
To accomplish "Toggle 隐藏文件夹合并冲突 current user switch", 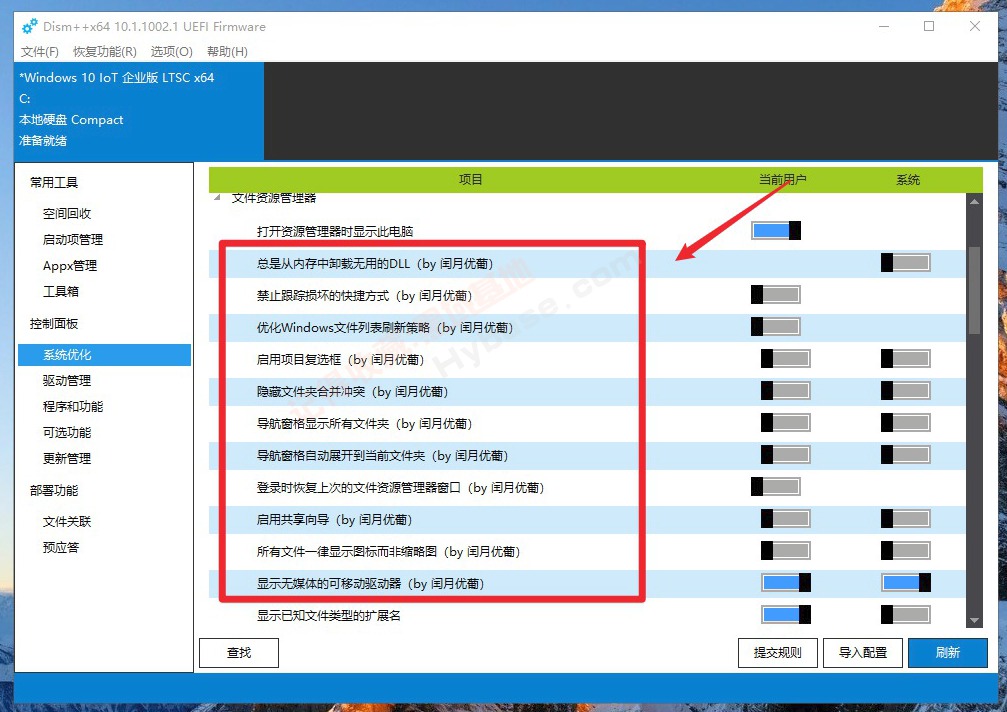I will [x=785, y=390].
